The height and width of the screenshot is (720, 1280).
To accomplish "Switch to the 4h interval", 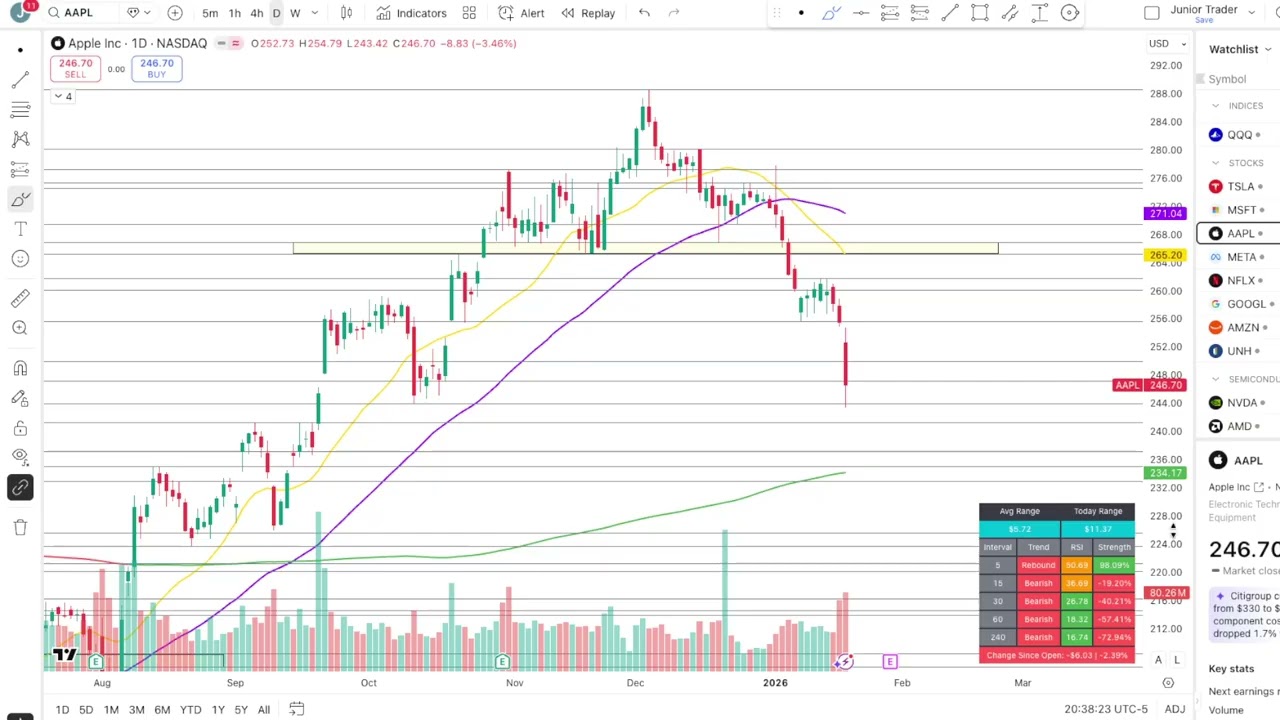I will [257, 13].
